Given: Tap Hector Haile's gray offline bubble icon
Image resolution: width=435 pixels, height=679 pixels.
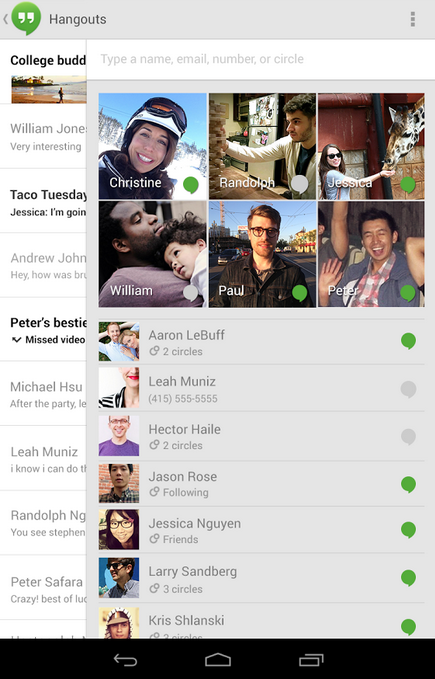Looking at the screenshot, I should (x=408, y=436).
